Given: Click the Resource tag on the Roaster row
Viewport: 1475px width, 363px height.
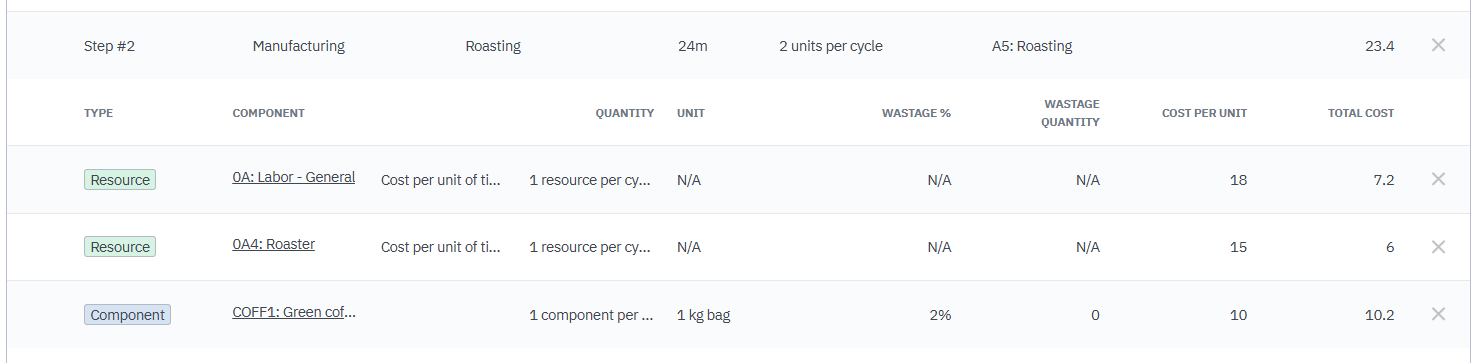Looking at the screenshot, I should click(120, 247).
